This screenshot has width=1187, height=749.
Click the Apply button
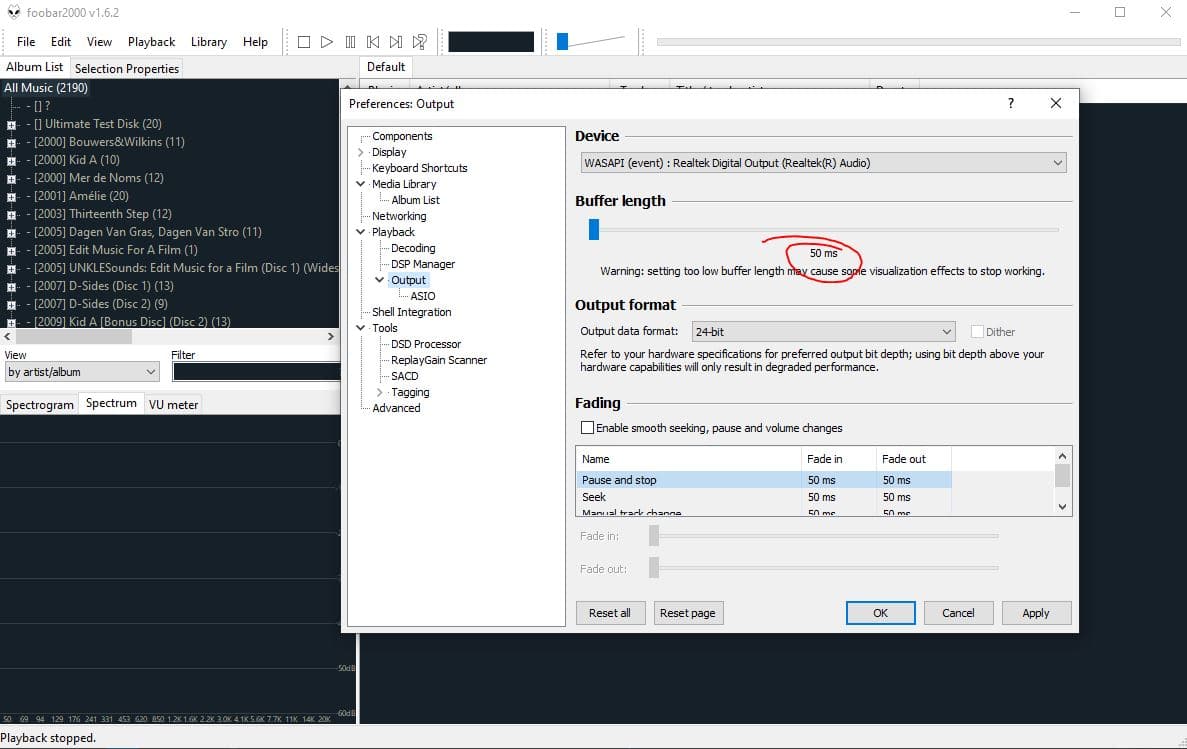[1036, 613]
